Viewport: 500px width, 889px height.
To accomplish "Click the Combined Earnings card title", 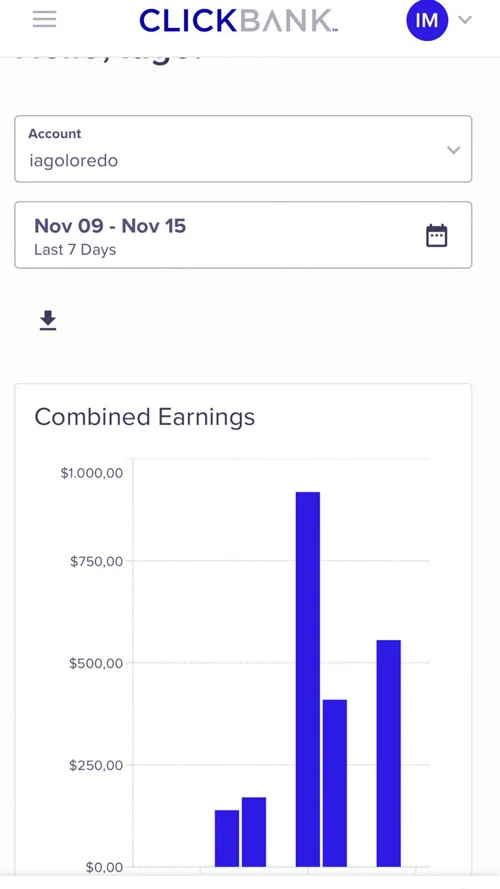I will pyautogui.click(x=145, y=417).
